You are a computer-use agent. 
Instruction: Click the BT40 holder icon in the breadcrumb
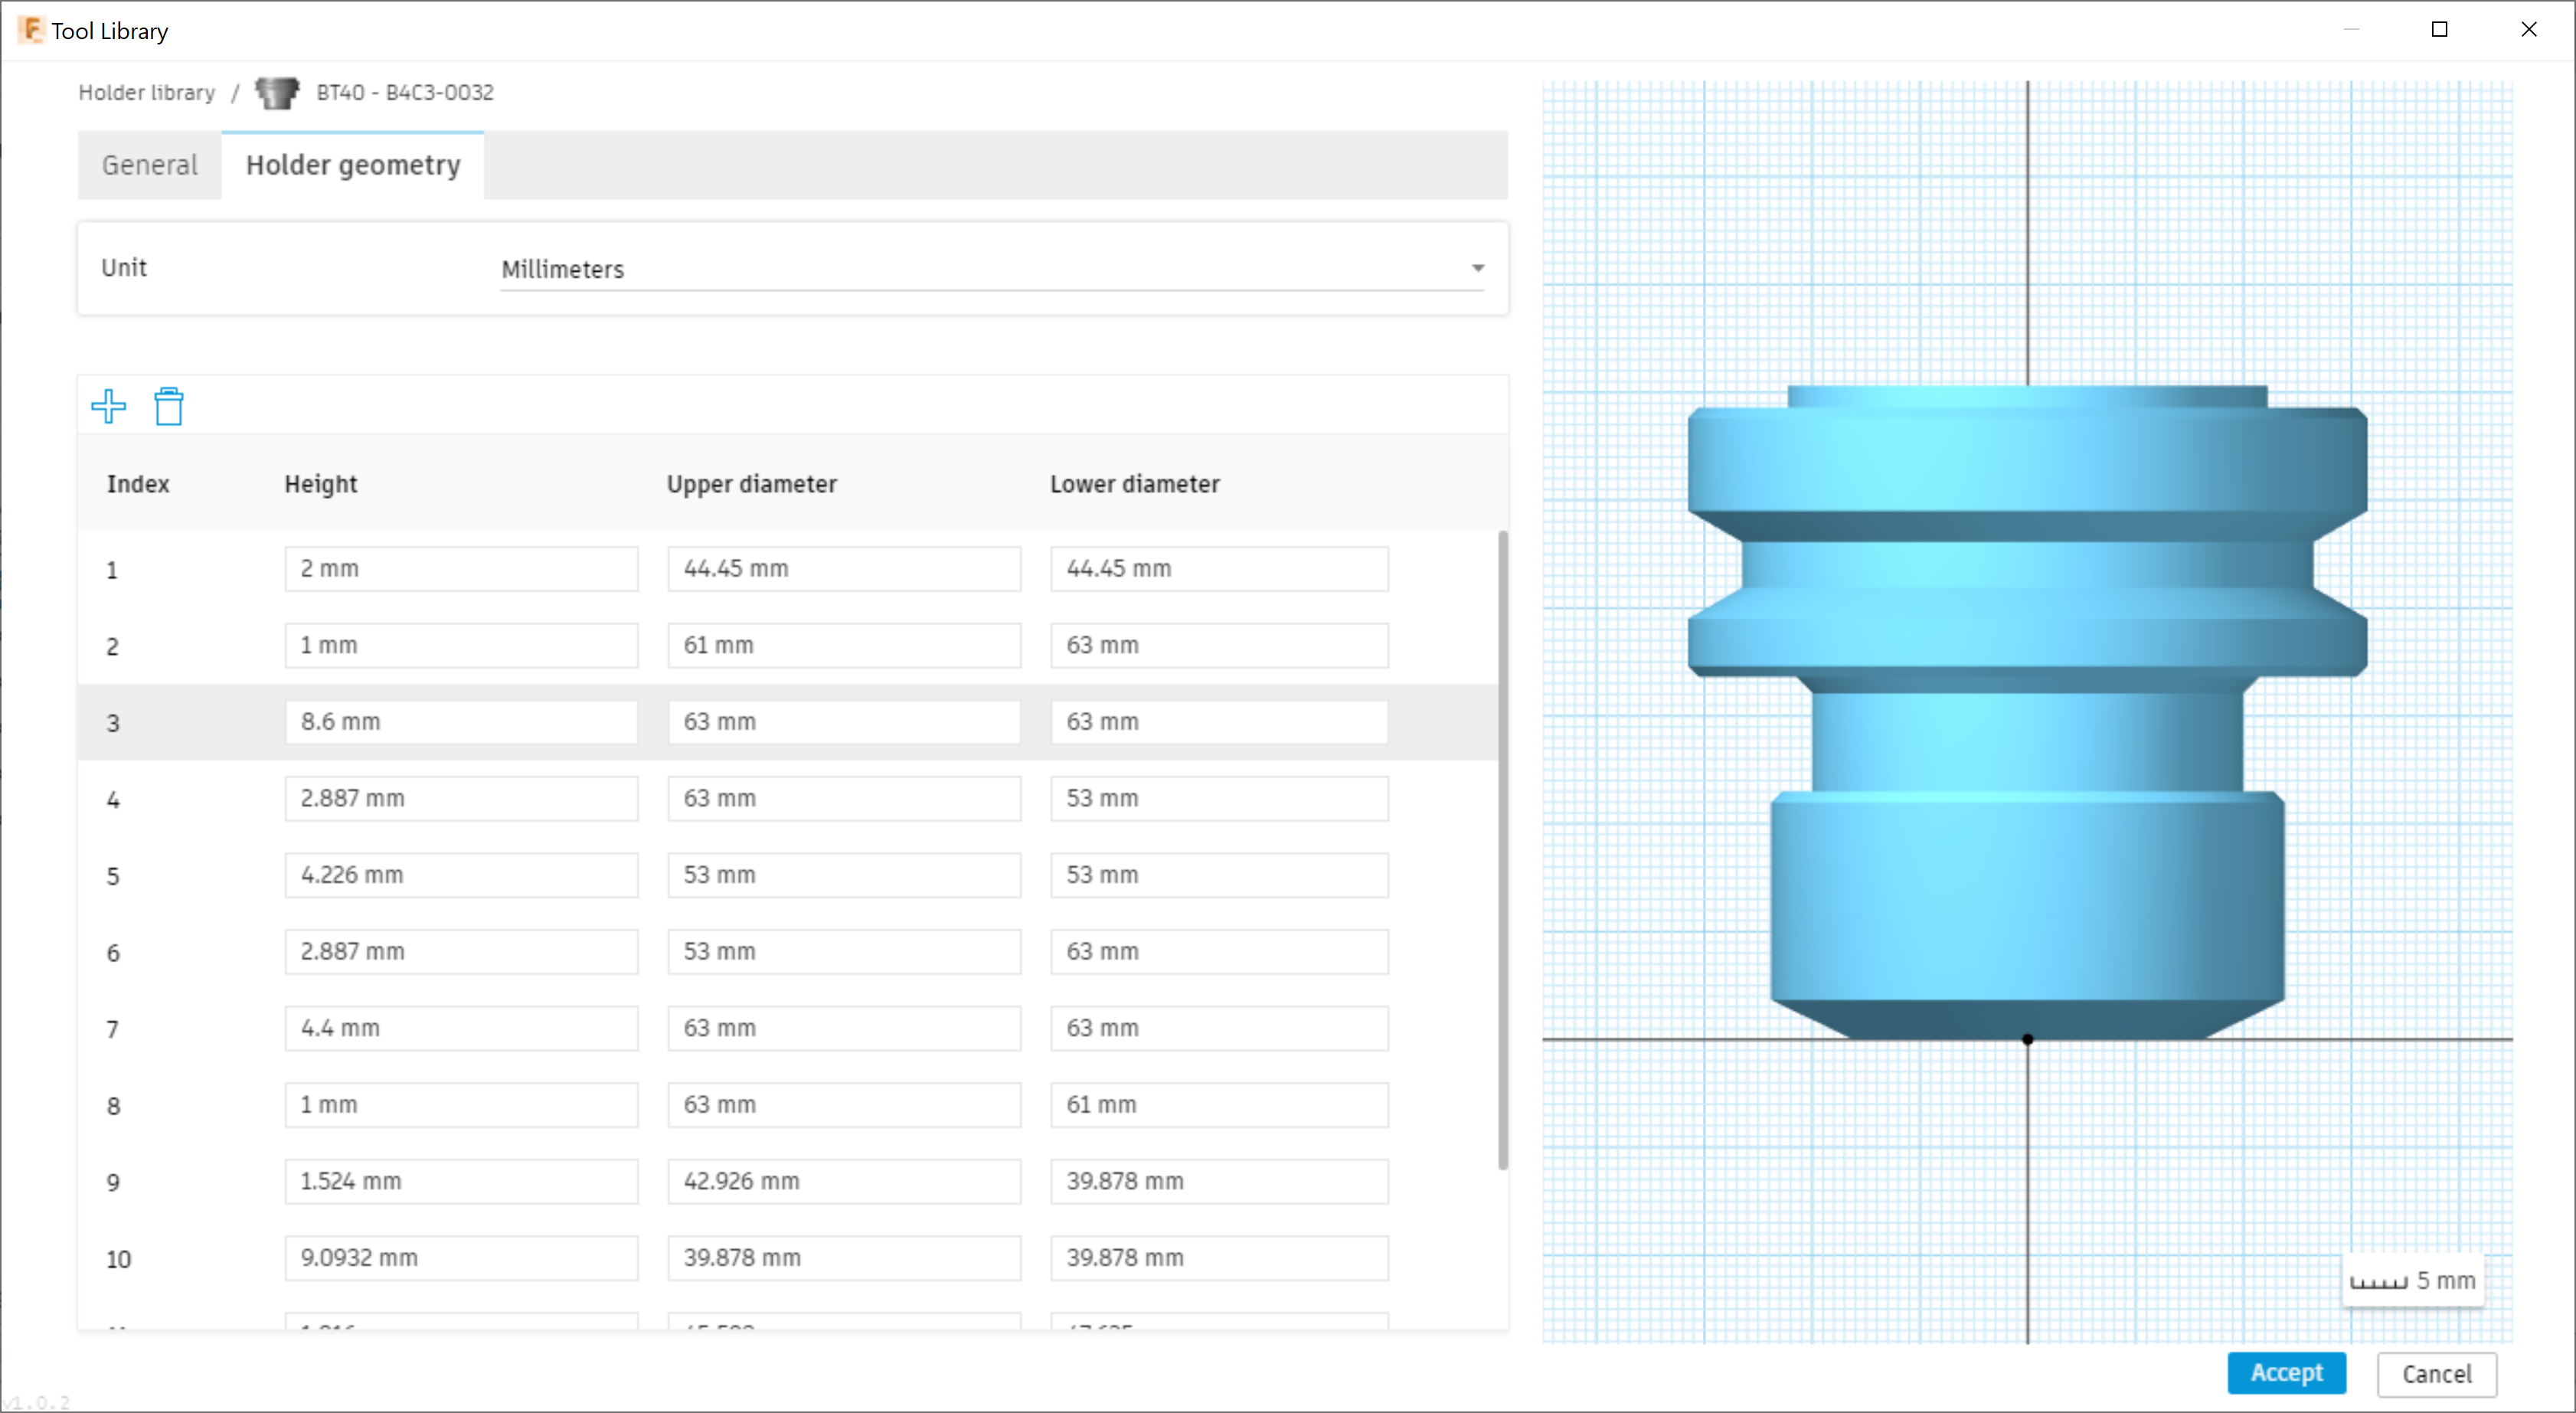277,92
